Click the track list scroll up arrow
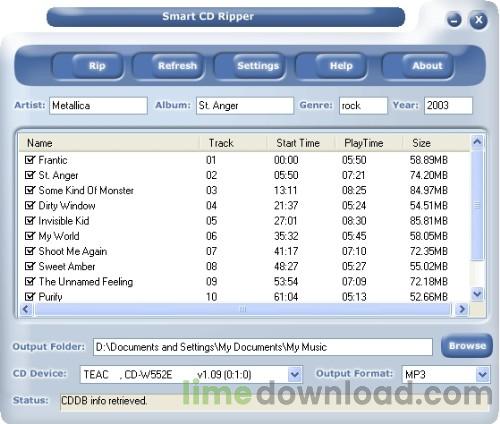The width and height of the screenshot is (500, 424). click(x=477, y=142)
